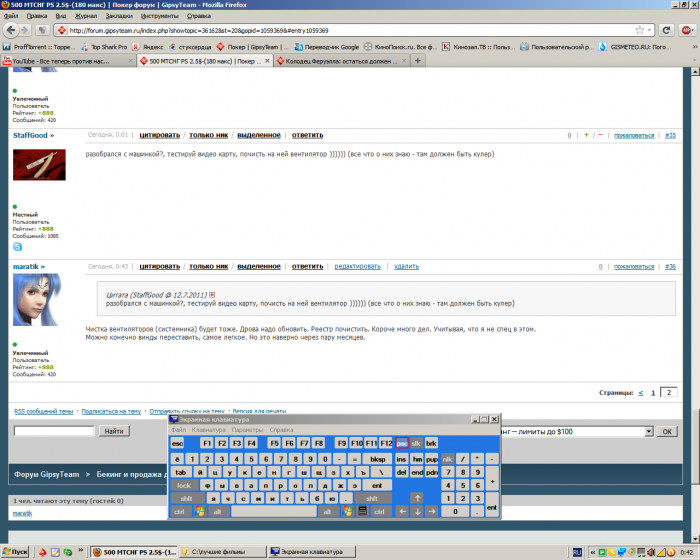The width and height of the screenshot is (700, 560).
Task: Toggle the left alt key on on-screen keyboard
Action: coord(217,511)
